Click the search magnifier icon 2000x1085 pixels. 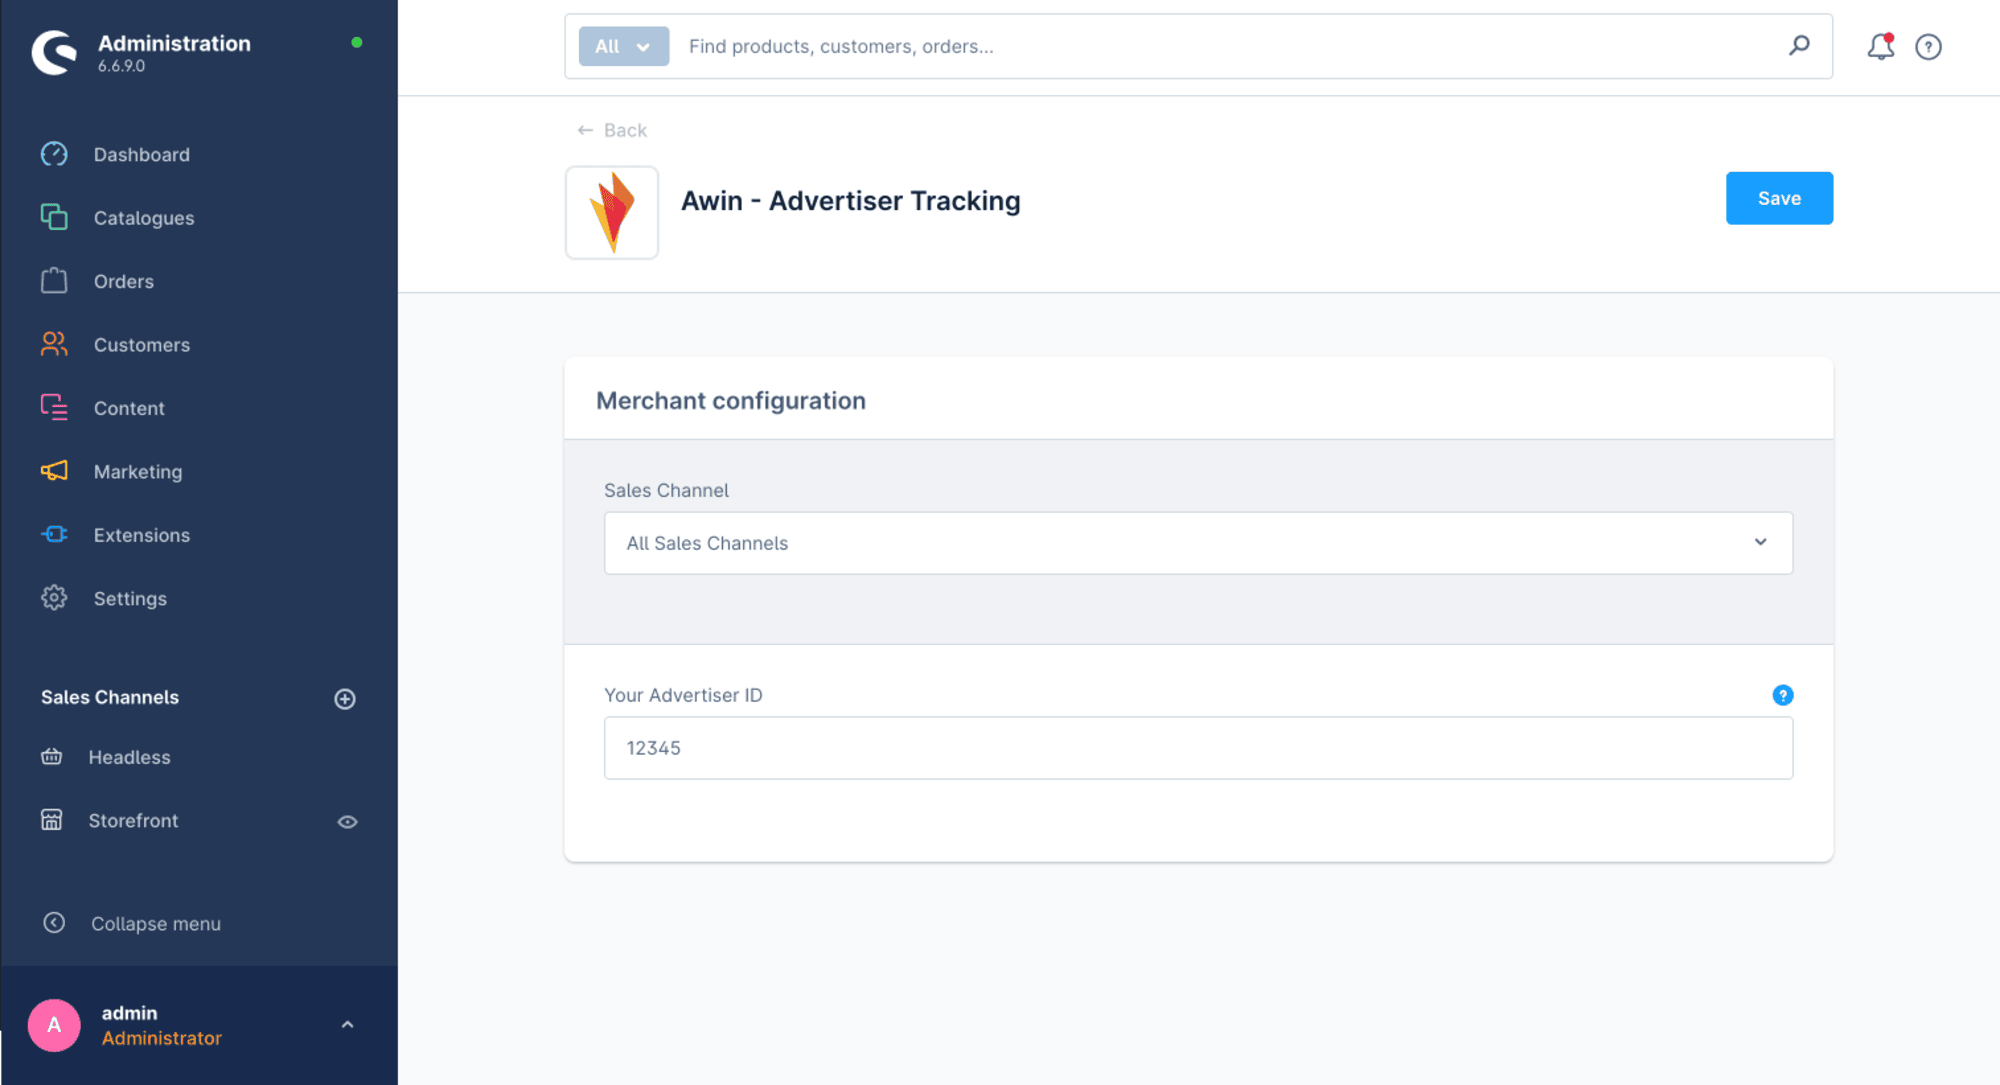pos(1799,46)
